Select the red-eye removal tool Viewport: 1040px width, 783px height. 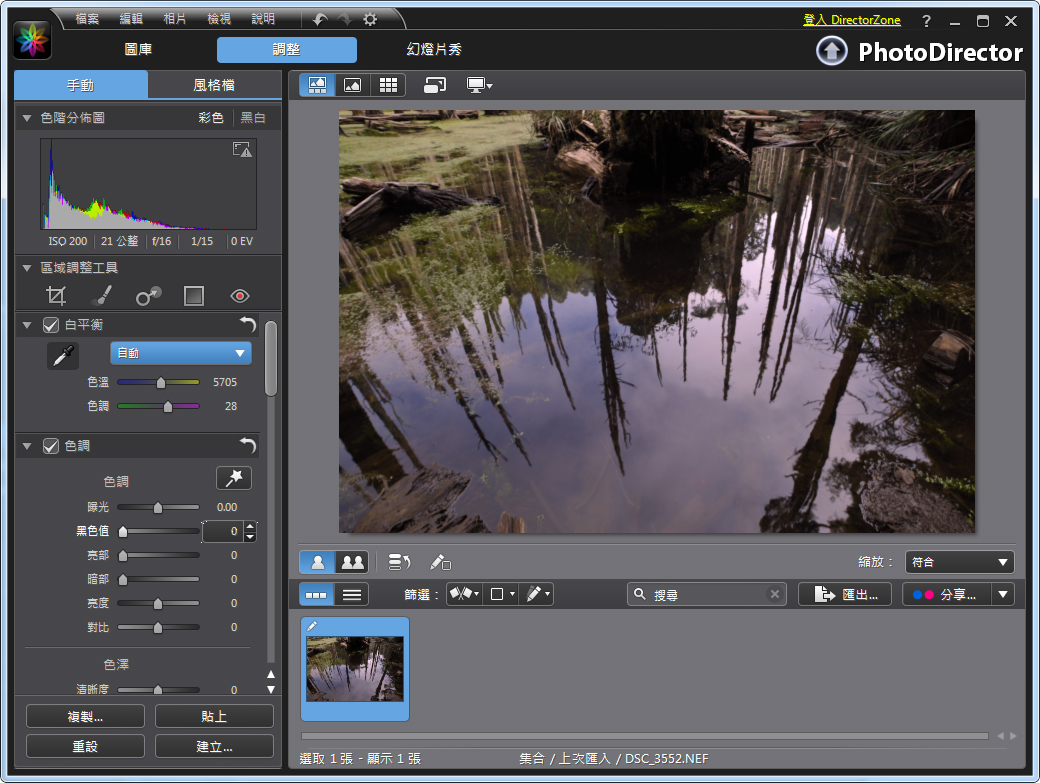[239, 296]
